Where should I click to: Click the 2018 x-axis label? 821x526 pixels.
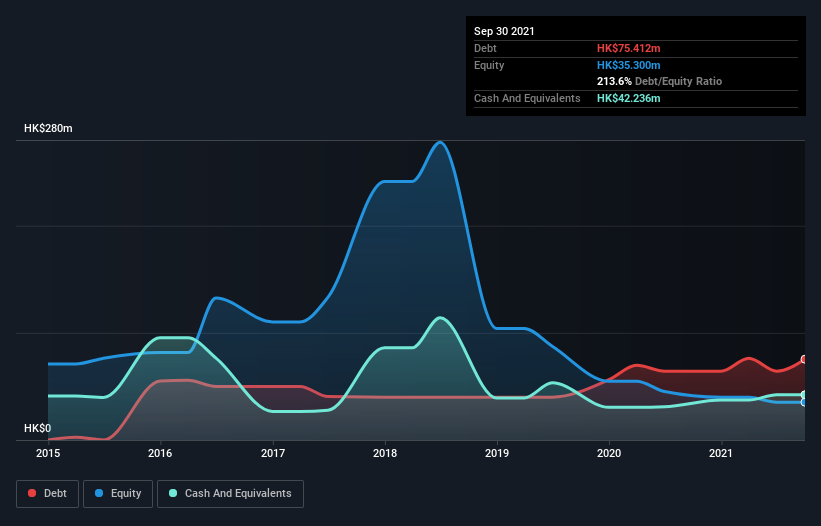[385, 453]
